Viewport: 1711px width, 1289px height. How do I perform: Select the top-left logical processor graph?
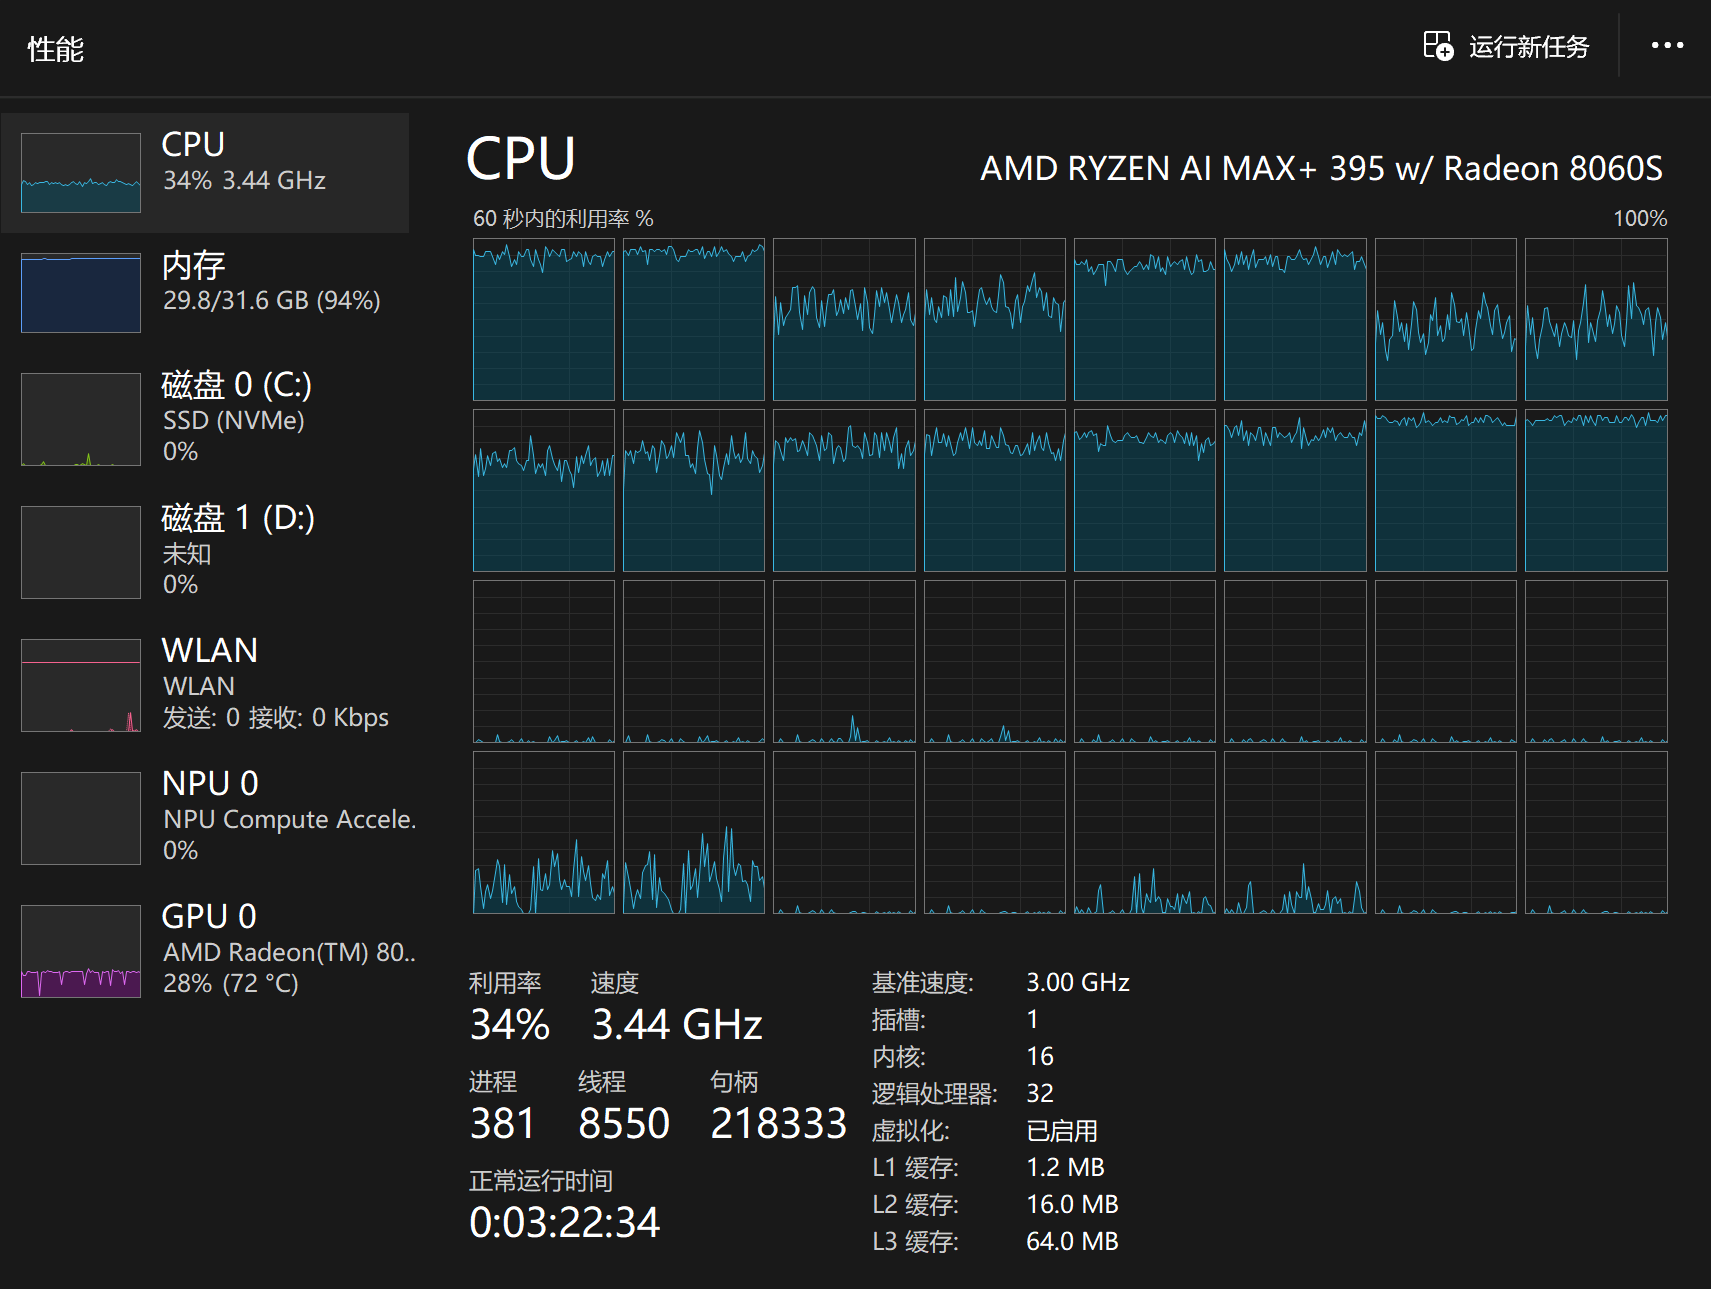tap(544, 320)
